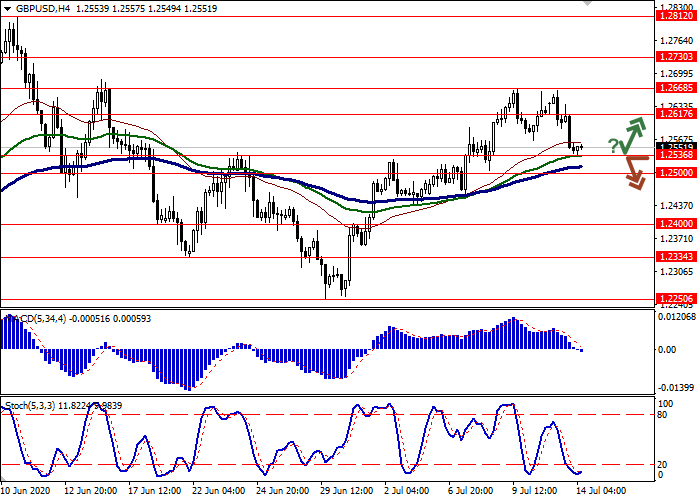Click the Stochastic scale value 20
The width and height of the screenshot is (700, 500).
pos(662,465)
